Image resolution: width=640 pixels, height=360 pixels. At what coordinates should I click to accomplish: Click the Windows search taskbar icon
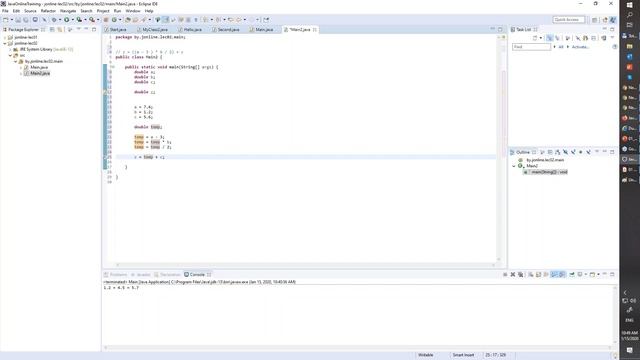tap(630, 15)
